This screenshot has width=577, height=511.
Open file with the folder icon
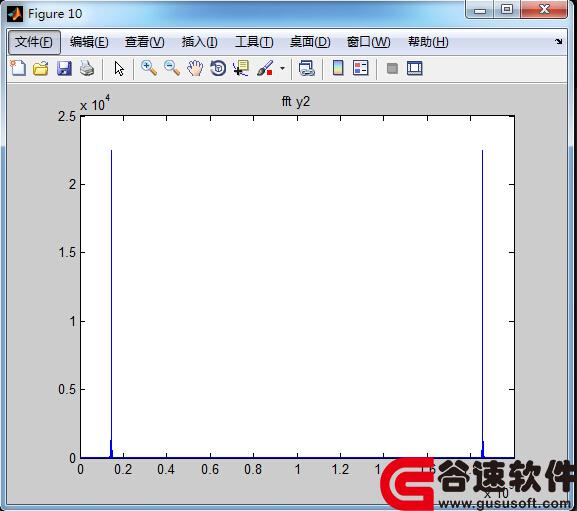[40, 68]
